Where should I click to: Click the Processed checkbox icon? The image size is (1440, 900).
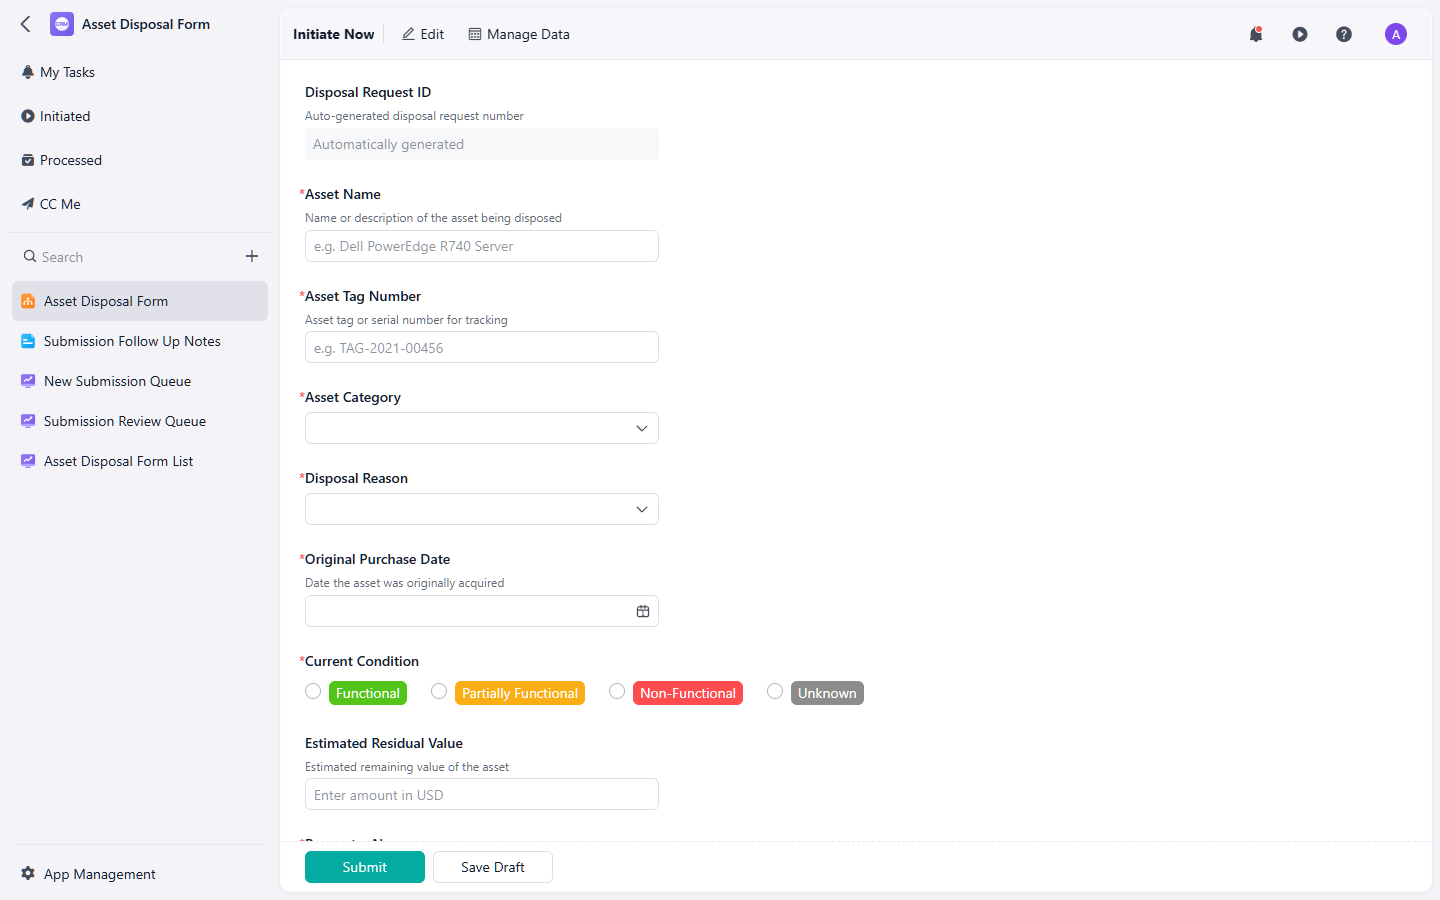[28, 160]
